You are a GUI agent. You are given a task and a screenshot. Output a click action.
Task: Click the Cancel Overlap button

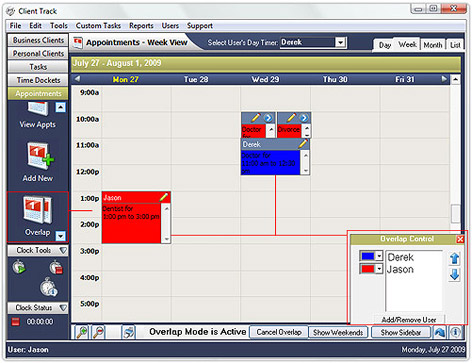pos(279,332)
